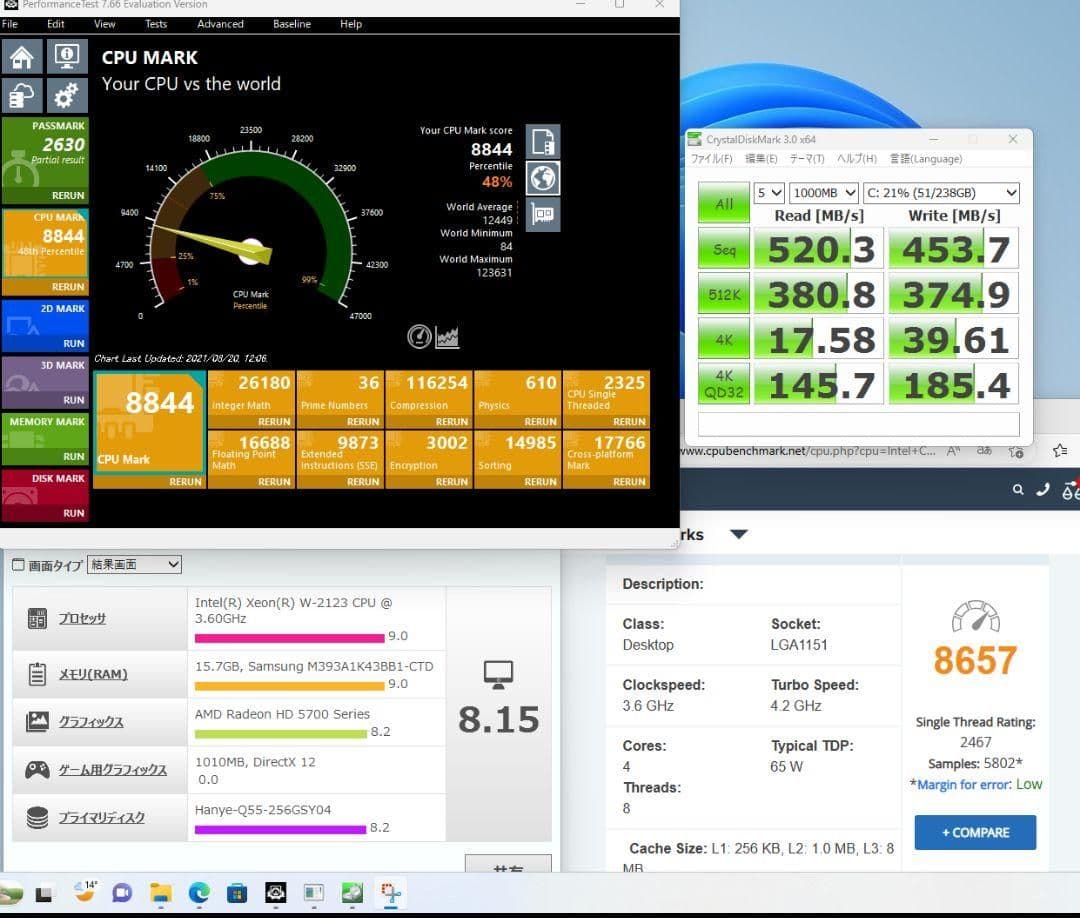Click the speedometer gauge view icon

tap(420, 337)
